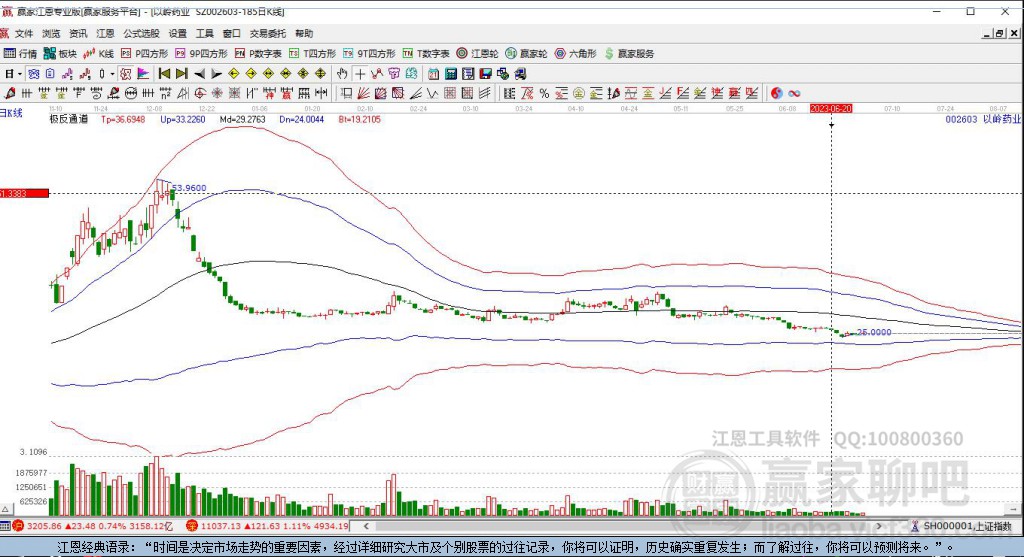
Task: Open the 赢家轮 wheel tool
Action: [526, 54]
